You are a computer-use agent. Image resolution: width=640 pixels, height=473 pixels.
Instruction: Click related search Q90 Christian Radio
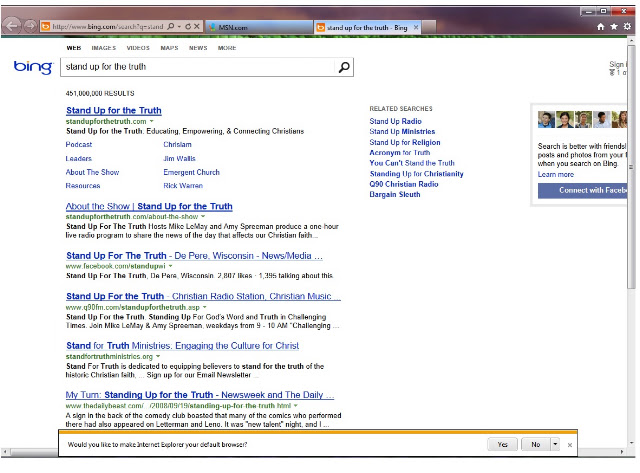404,184
